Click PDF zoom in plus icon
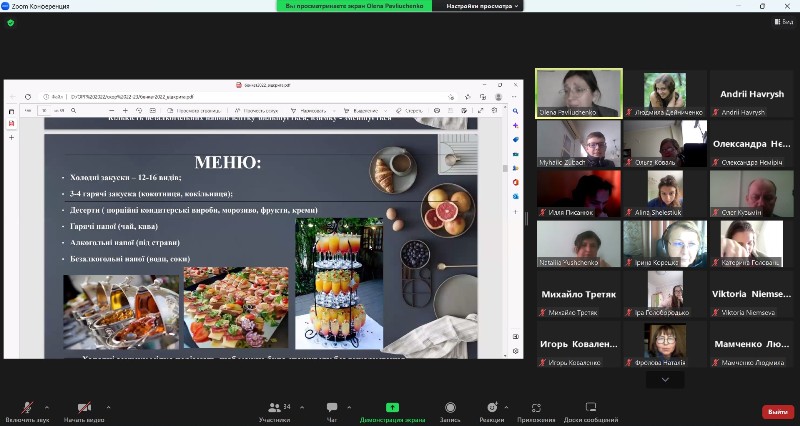Image resolution: width=800 pixels, height=426 pixels. coord(125,110)
